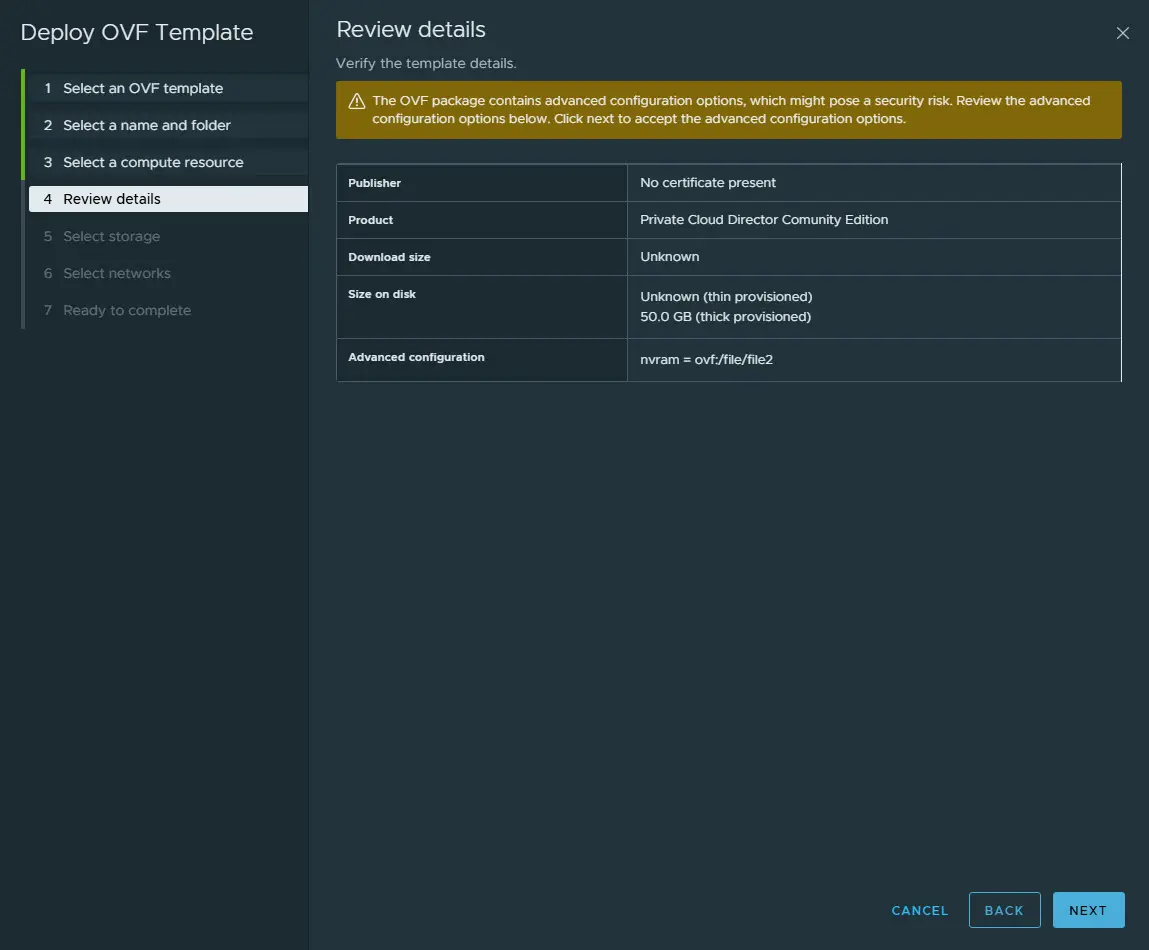This screenshot has width=1149, height=950.
Task: Select the Review details step
Action: click(112, 199)
